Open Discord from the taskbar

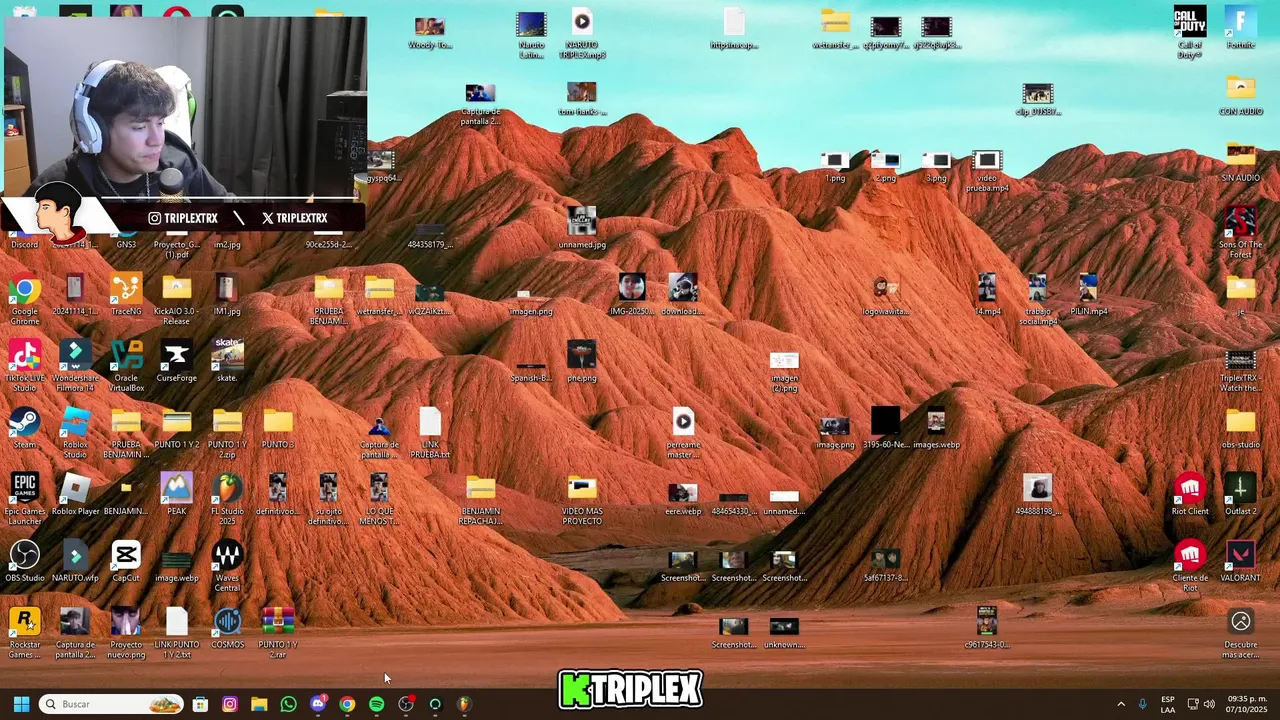coord(318,704)
